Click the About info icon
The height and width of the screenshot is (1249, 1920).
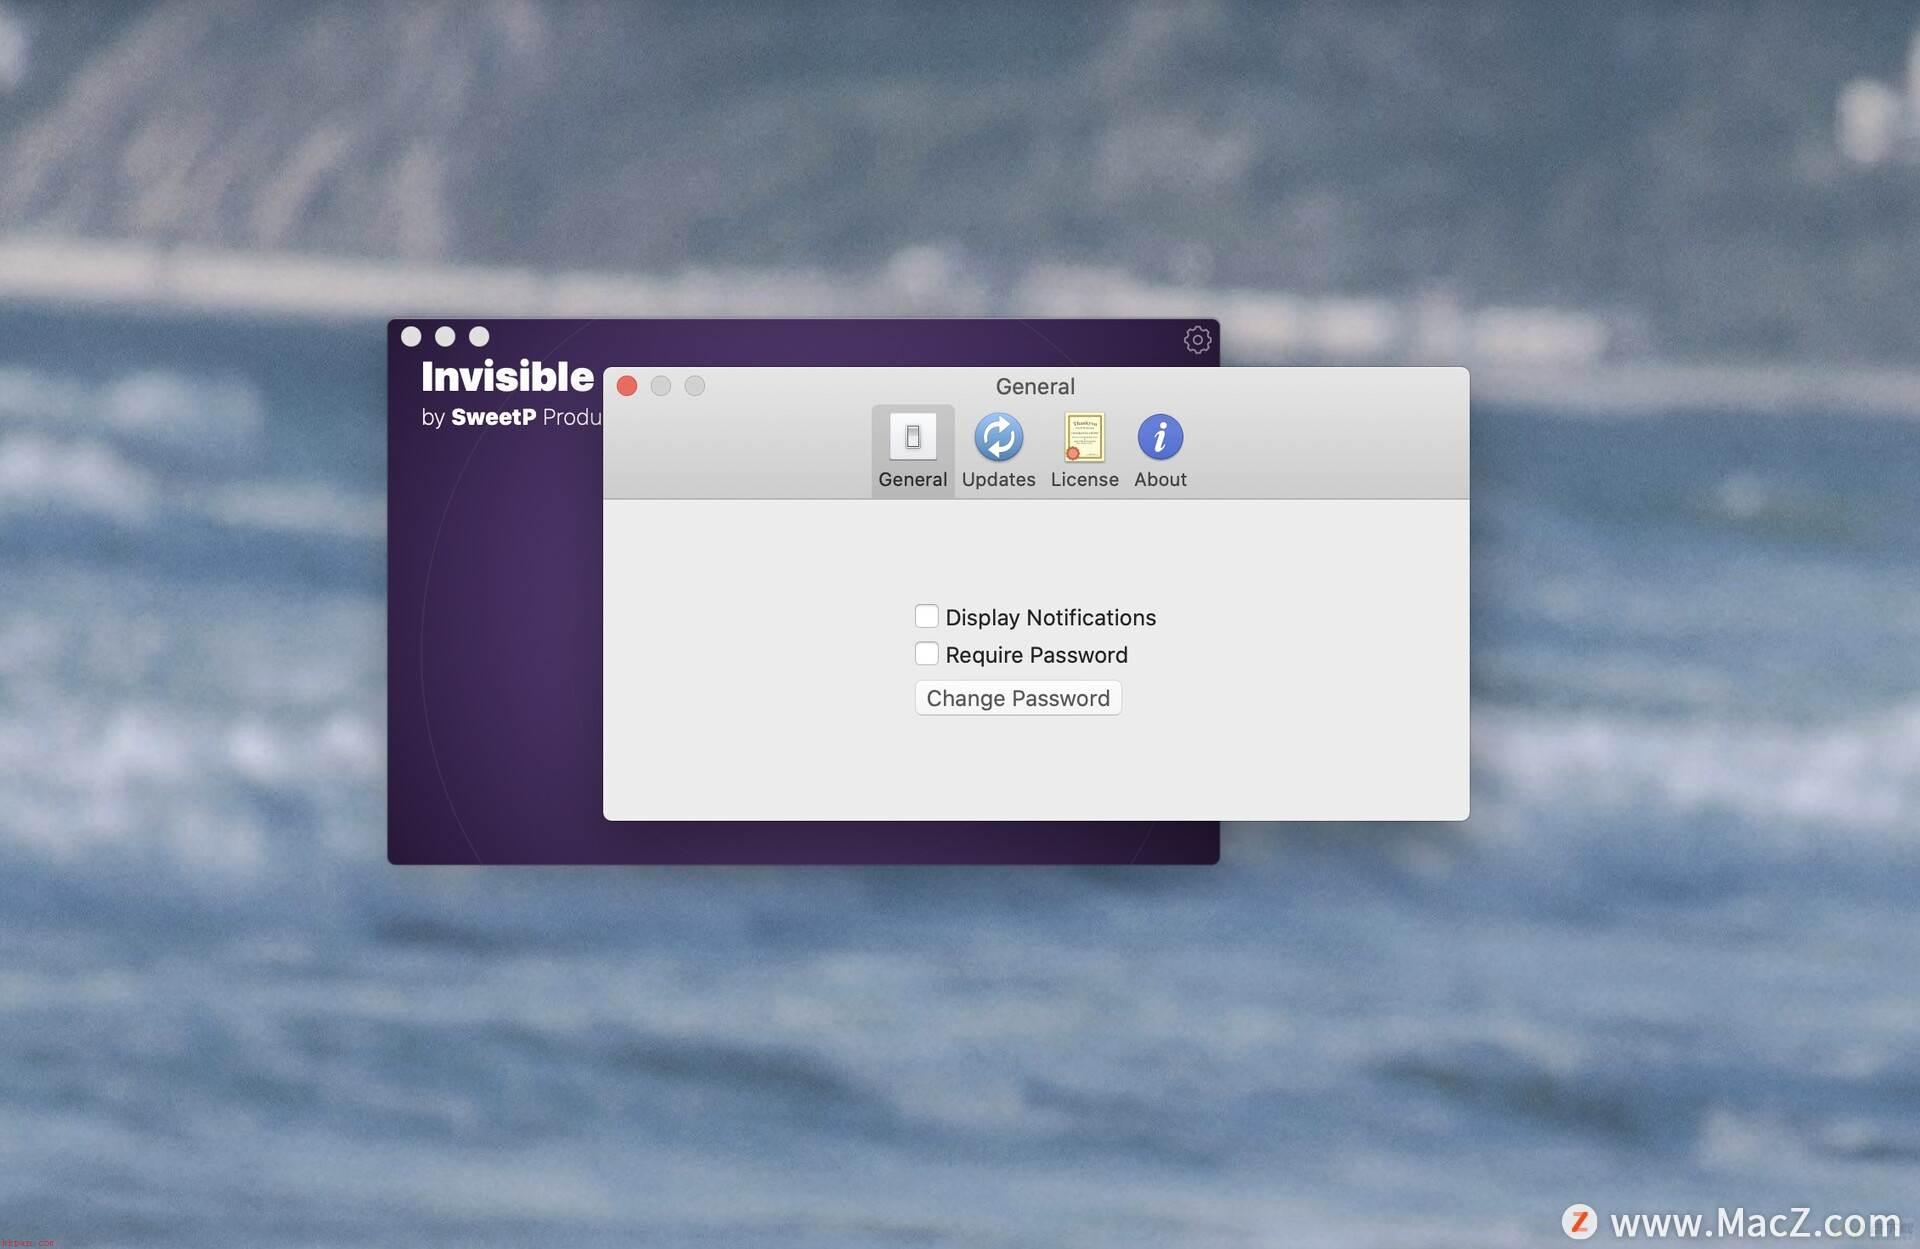point(1160,435)
